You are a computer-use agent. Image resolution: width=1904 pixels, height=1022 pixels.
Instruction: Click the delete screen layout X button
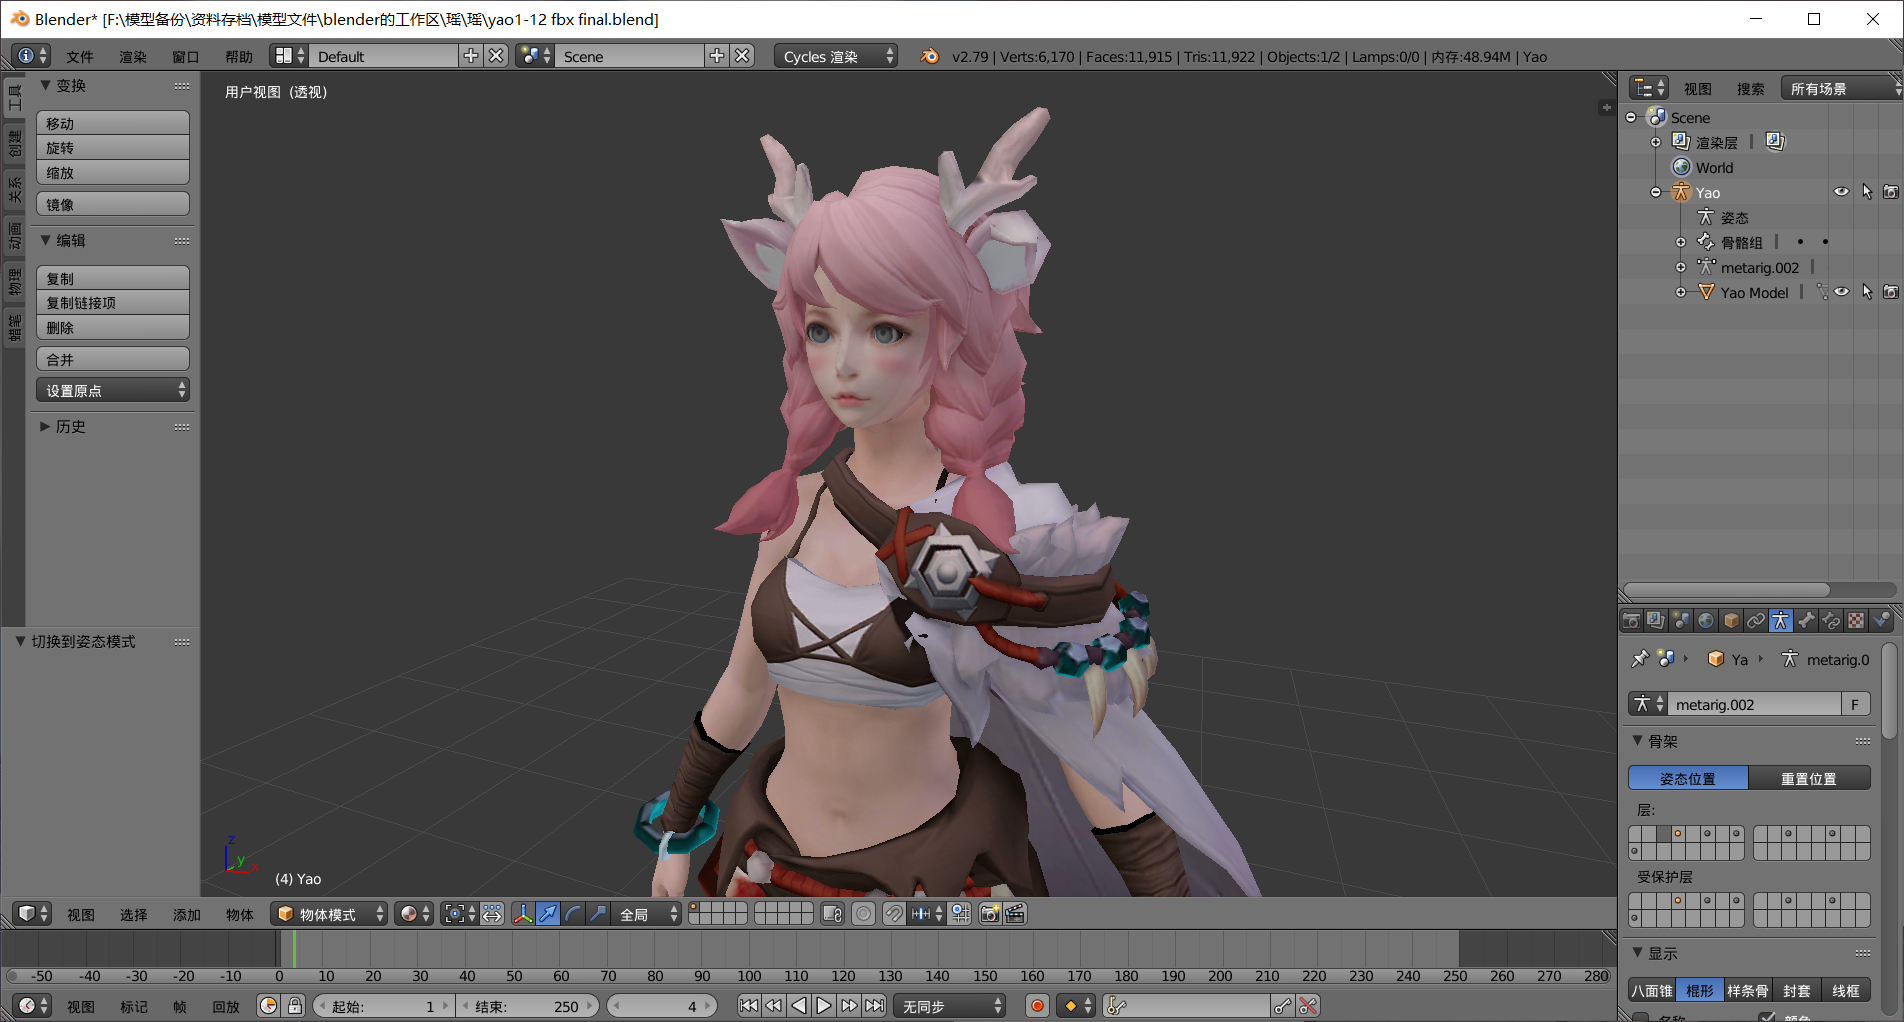496,56
